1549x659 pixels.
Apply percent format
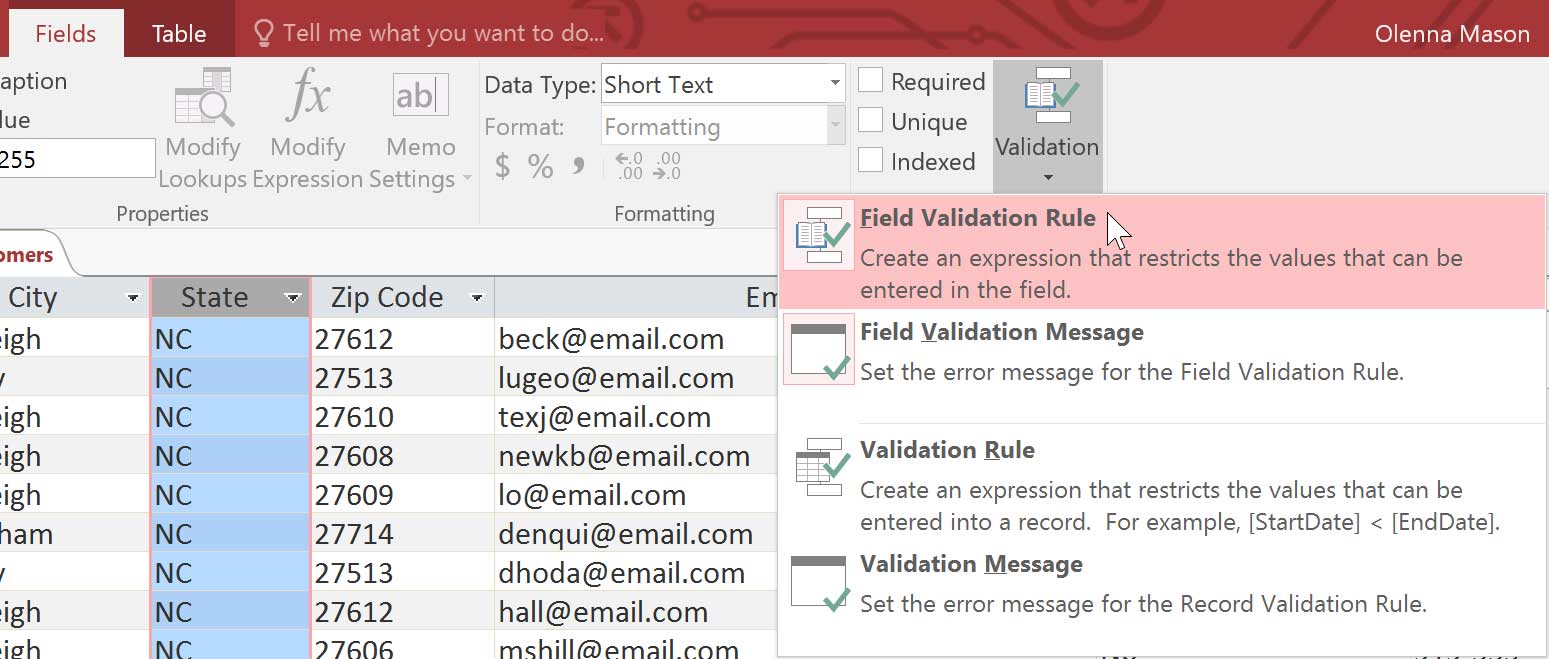point(540,167)
